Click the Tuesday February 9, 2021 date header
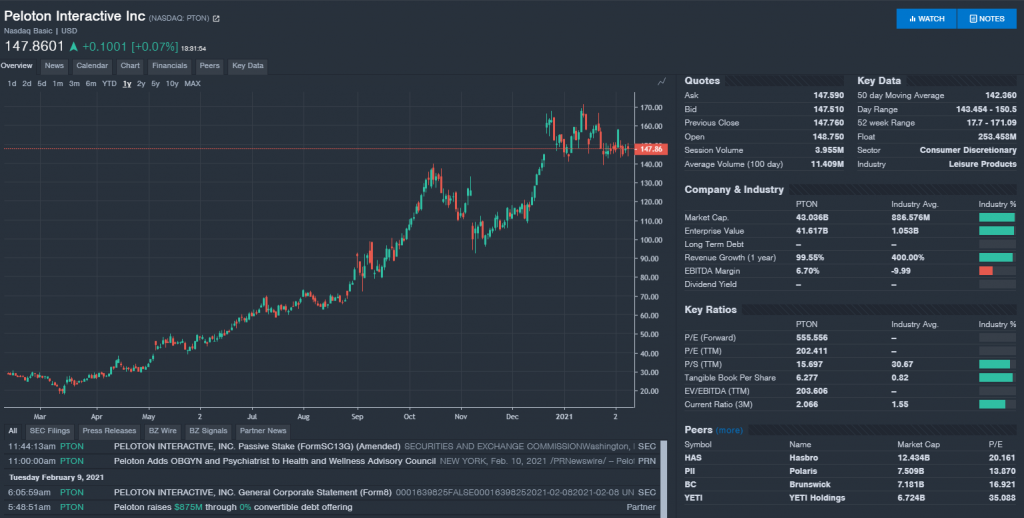Screen dimensions: 1024x518 [x=56, y=478]
